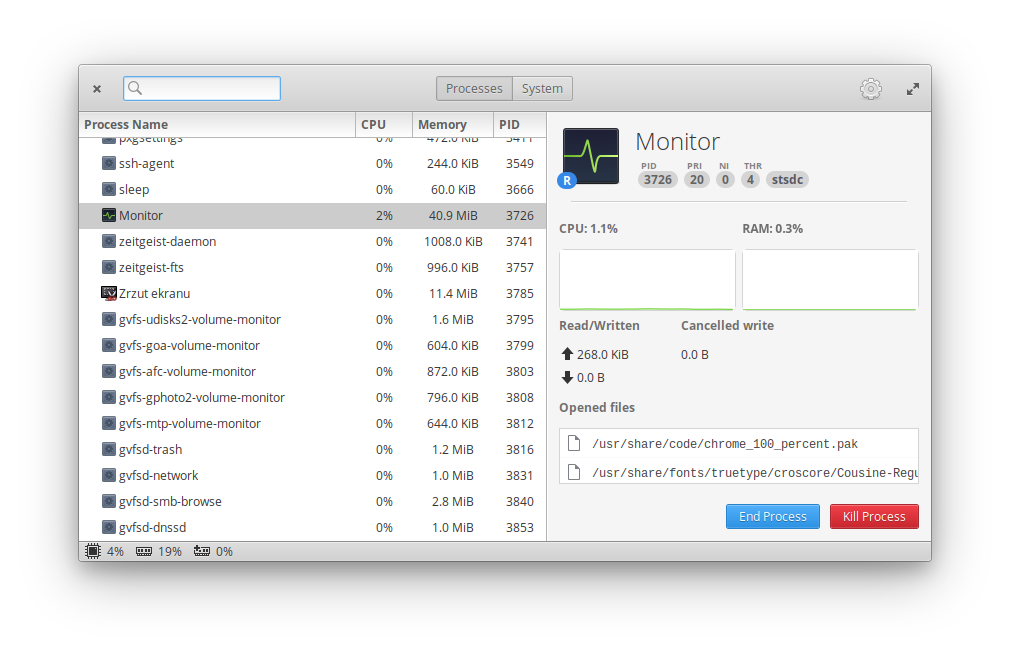The width and height of the screenshot is (1010, 654).
Task: Click the 19% memory status value
Action: [x=170, y=552]
